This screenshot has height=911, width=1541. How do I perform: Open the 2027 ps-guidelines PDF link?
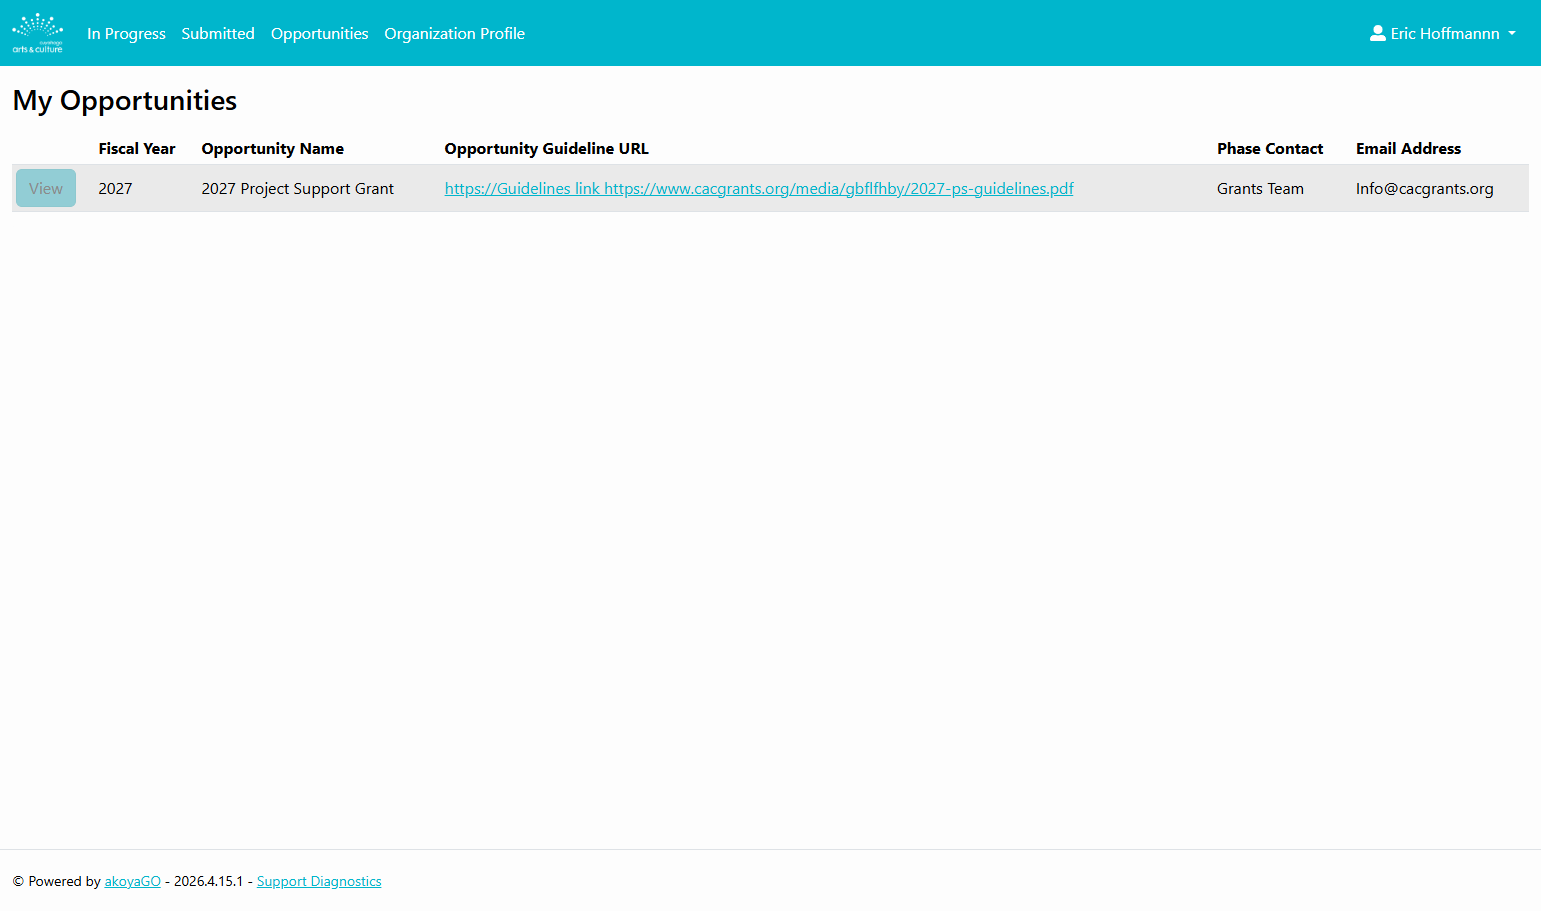[759, 188]
